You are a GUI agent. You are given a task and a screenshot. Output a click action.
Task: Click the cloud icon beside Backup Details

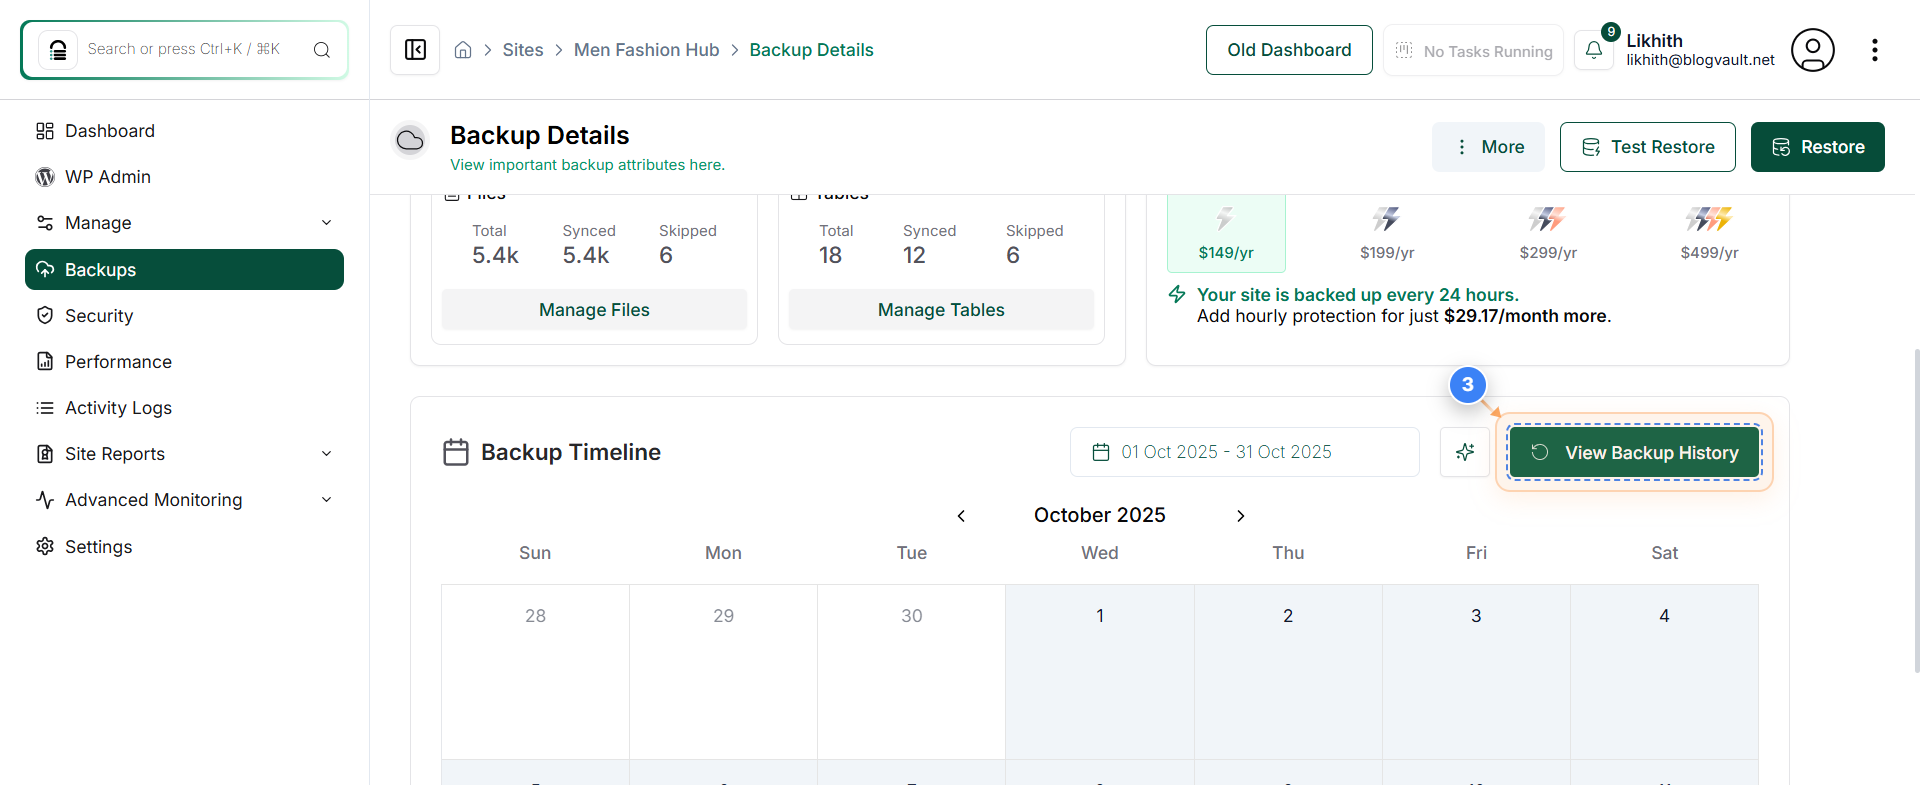click(x=410, y=141)
